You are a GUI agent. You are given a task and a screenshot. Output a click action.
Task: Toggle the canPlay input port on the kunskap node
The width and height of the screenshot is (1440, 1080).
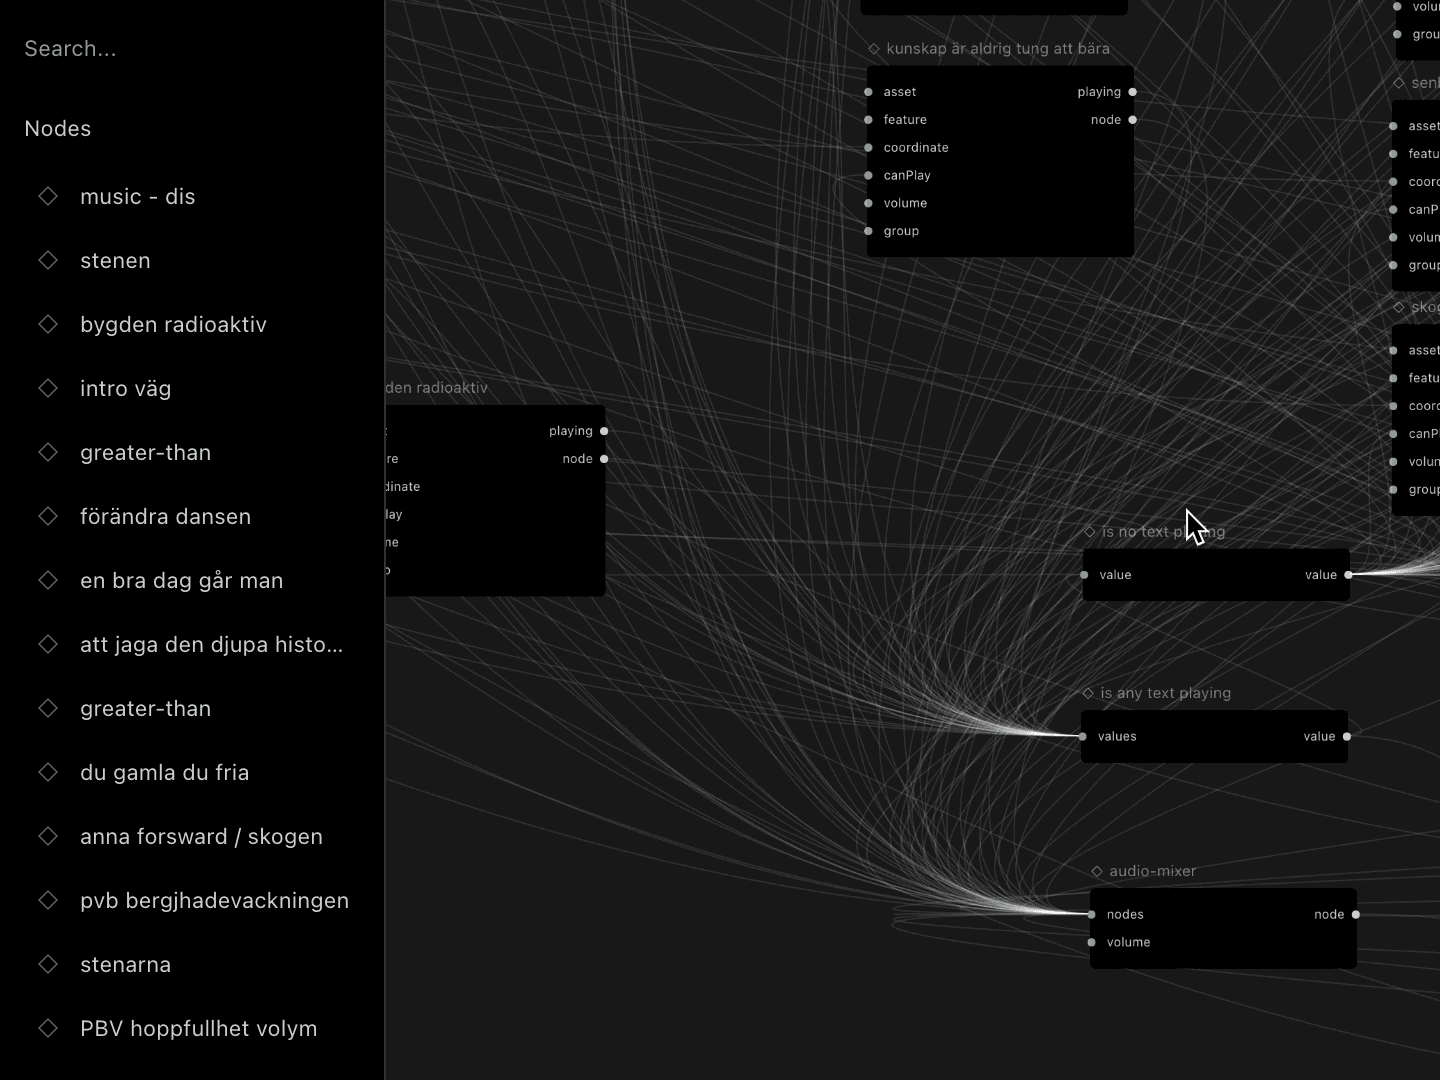coord(867,175)
